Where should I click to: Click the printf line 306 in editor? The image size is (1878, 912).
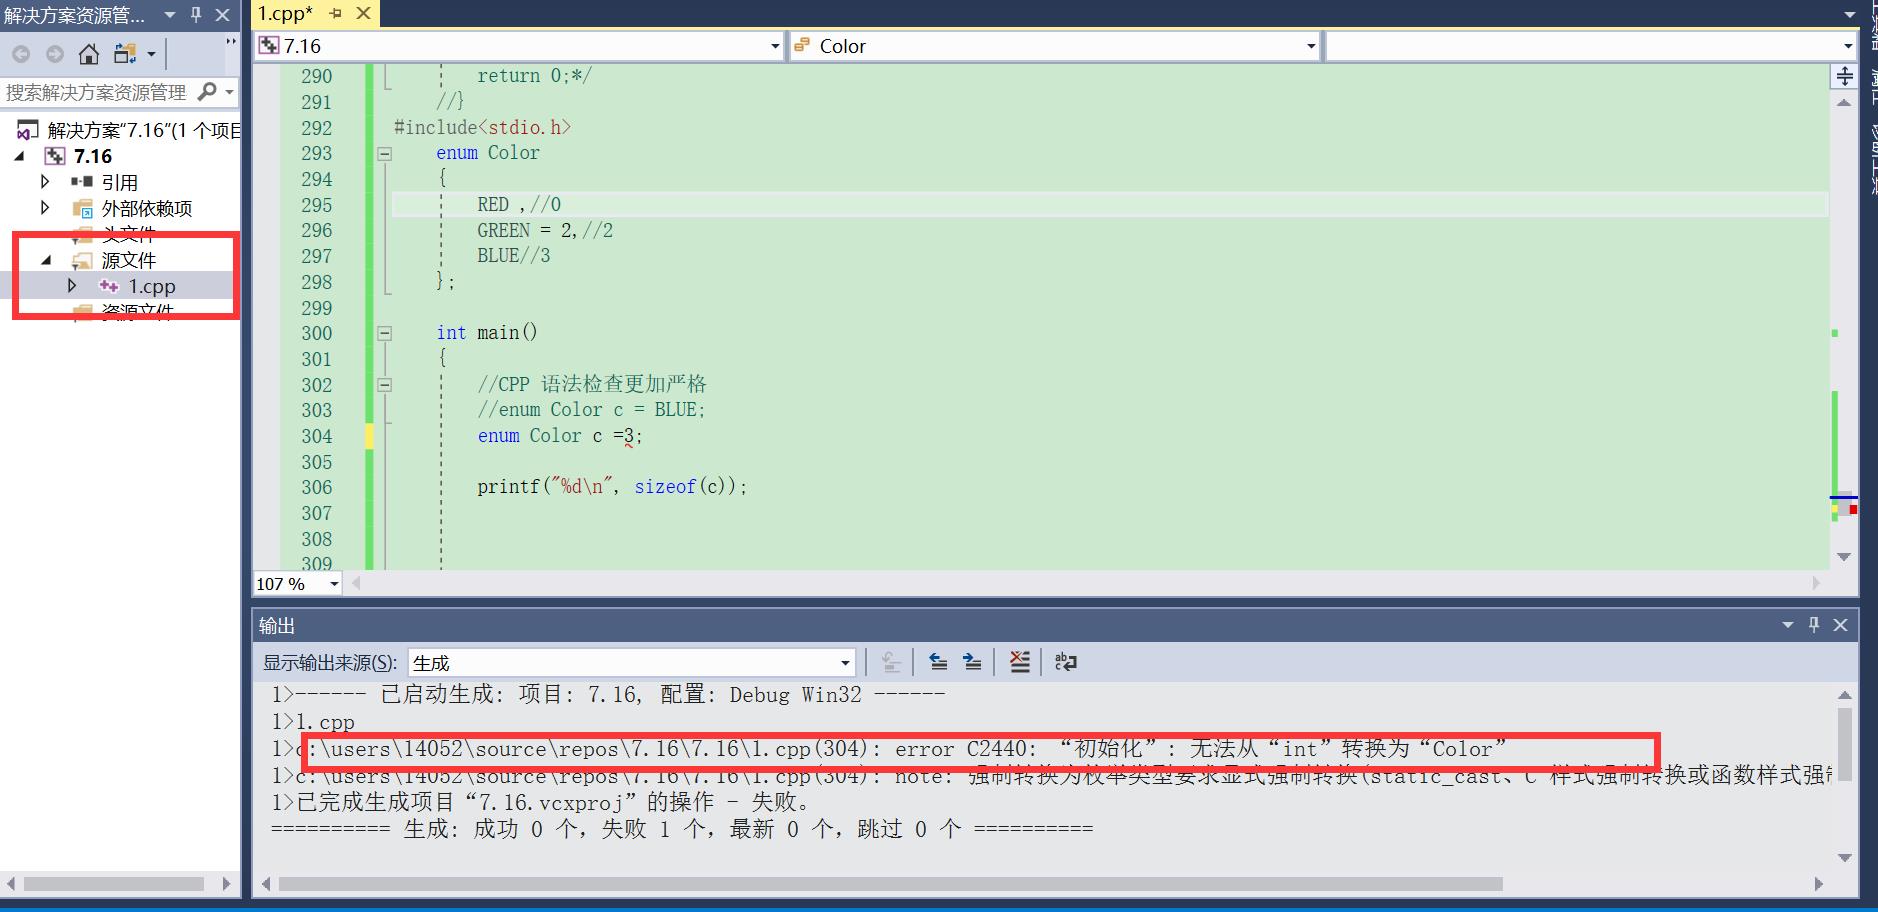coord(612,487)
